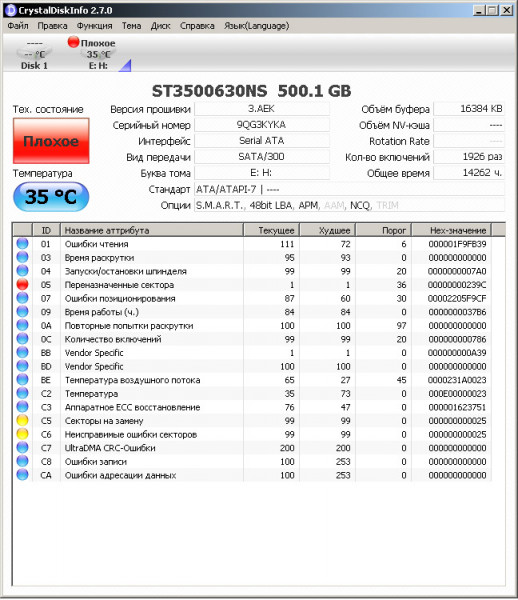Click status icon for Повторные попытки раскрутки

tap(23, 325)
